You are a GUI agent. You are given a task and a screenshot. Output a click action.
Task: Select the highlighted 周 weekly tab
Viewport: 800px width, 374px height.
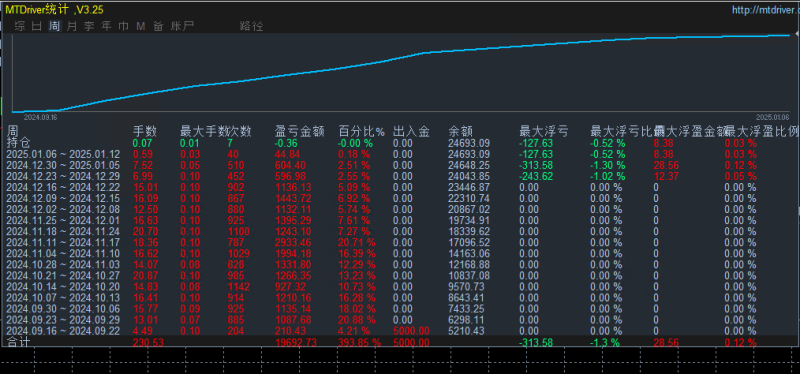[54, 26]
